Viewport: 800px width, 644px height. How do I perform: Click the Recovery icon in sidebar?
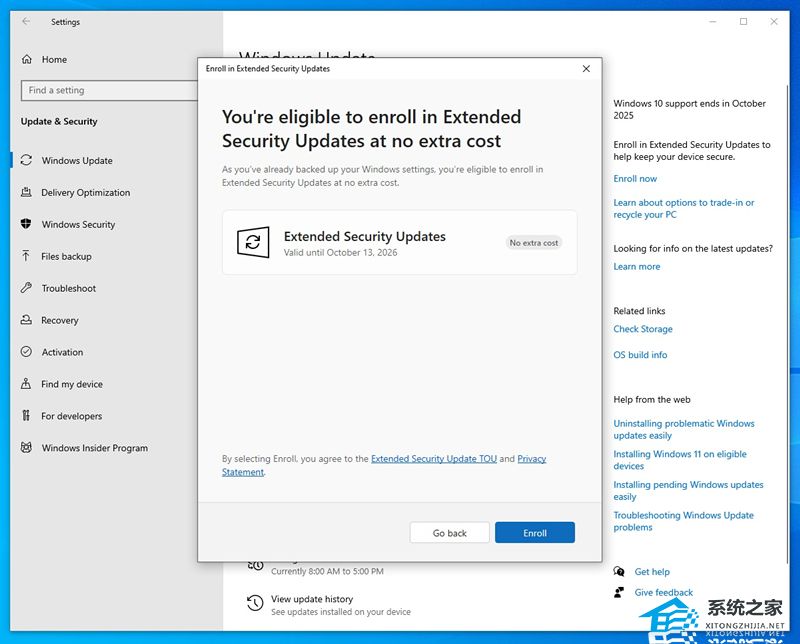coord(26,320)
